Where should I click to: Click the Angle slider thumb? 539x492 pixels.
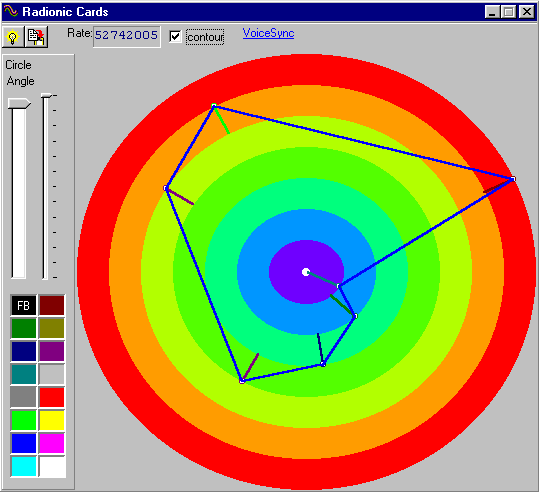click(x=46, y=96)
